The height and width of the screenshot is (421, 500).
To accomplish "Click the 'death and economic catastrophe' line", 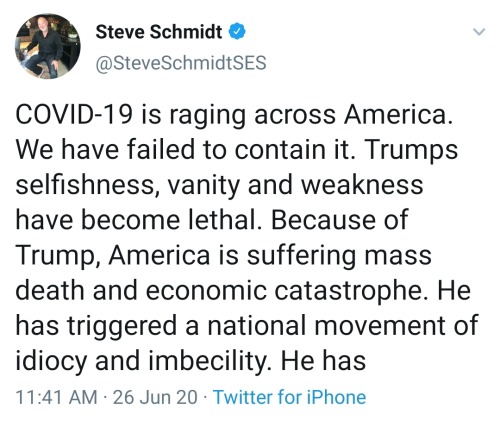I will coord(222,290).
